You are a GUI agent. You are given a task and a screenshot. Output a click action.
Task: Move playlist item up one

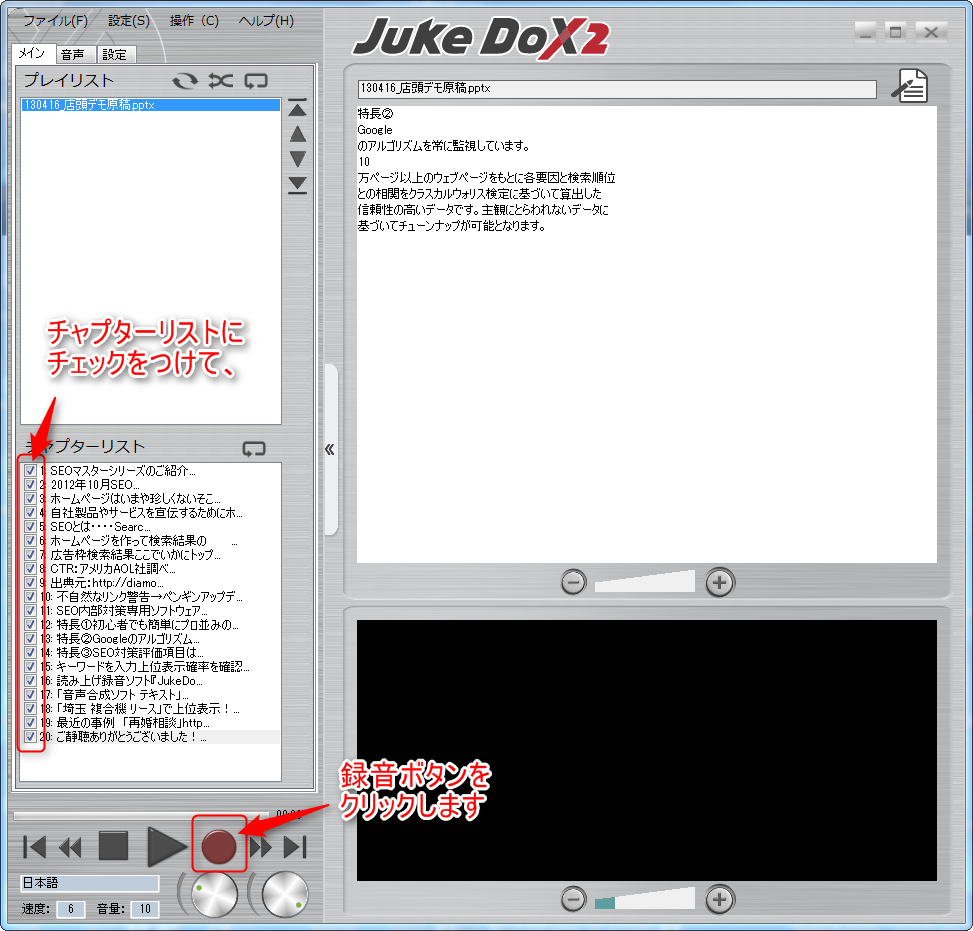(297, 134)
